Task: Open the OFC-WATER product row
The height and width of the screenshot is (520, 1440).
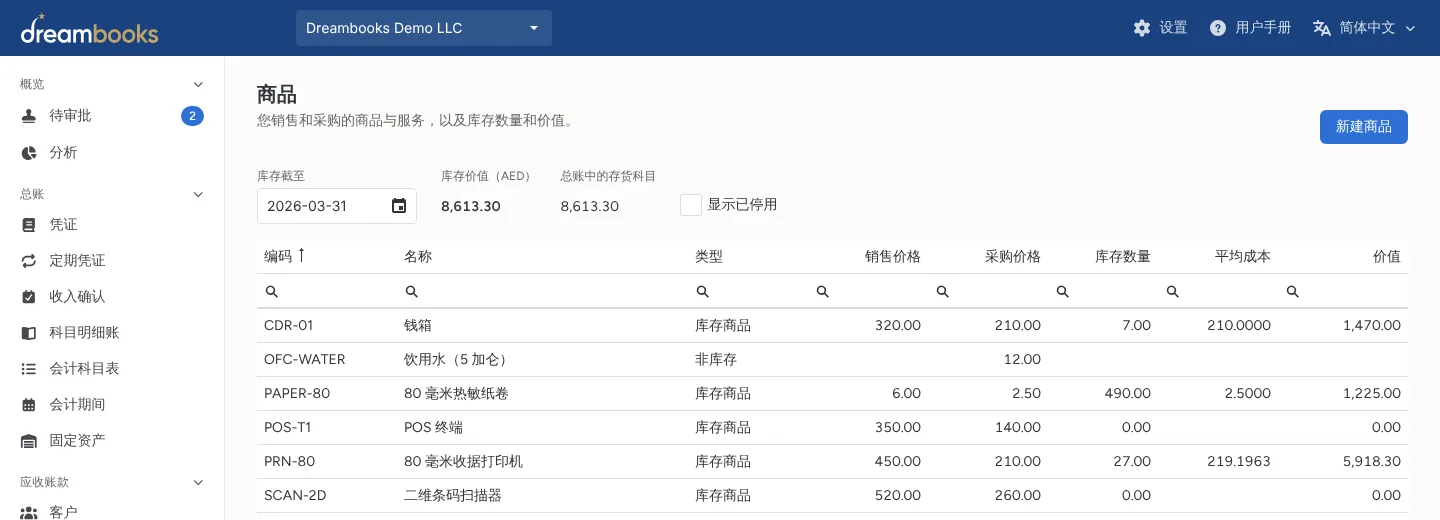Action: [832, 360]
